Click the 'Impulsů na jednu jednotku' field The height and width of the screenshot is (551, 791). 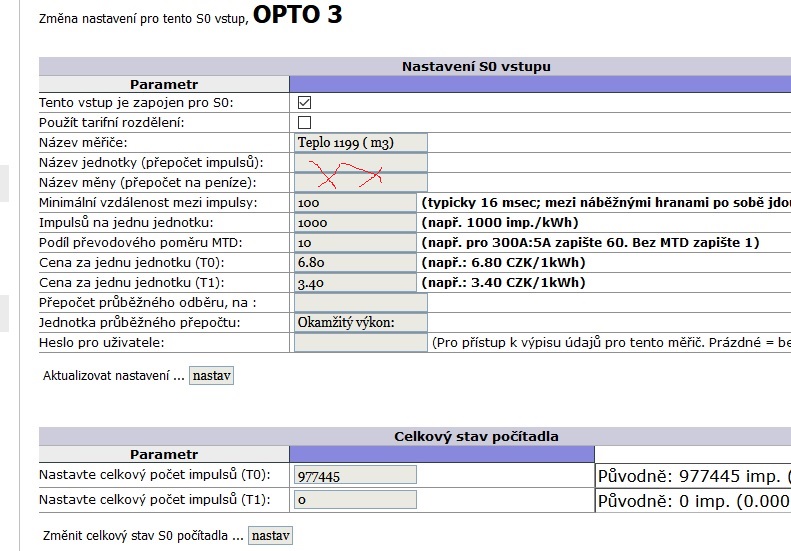coord(355,222)
